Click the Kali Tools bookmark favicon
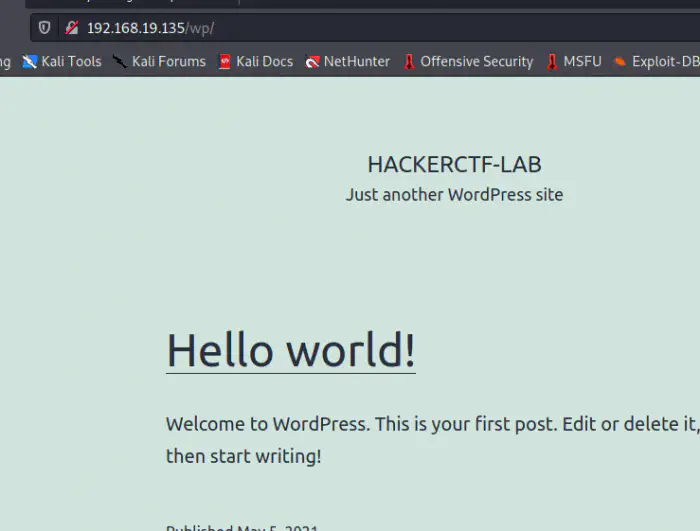700x531 pixels. point(30,62)
